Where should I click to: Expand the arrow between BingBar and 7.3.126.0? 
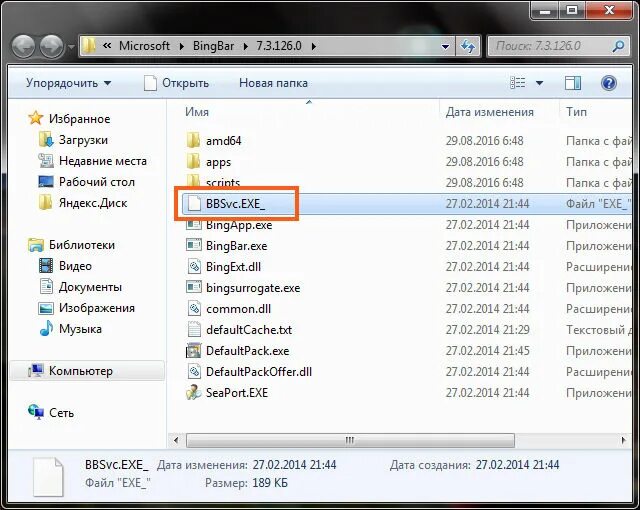click(x=245, y=46)
